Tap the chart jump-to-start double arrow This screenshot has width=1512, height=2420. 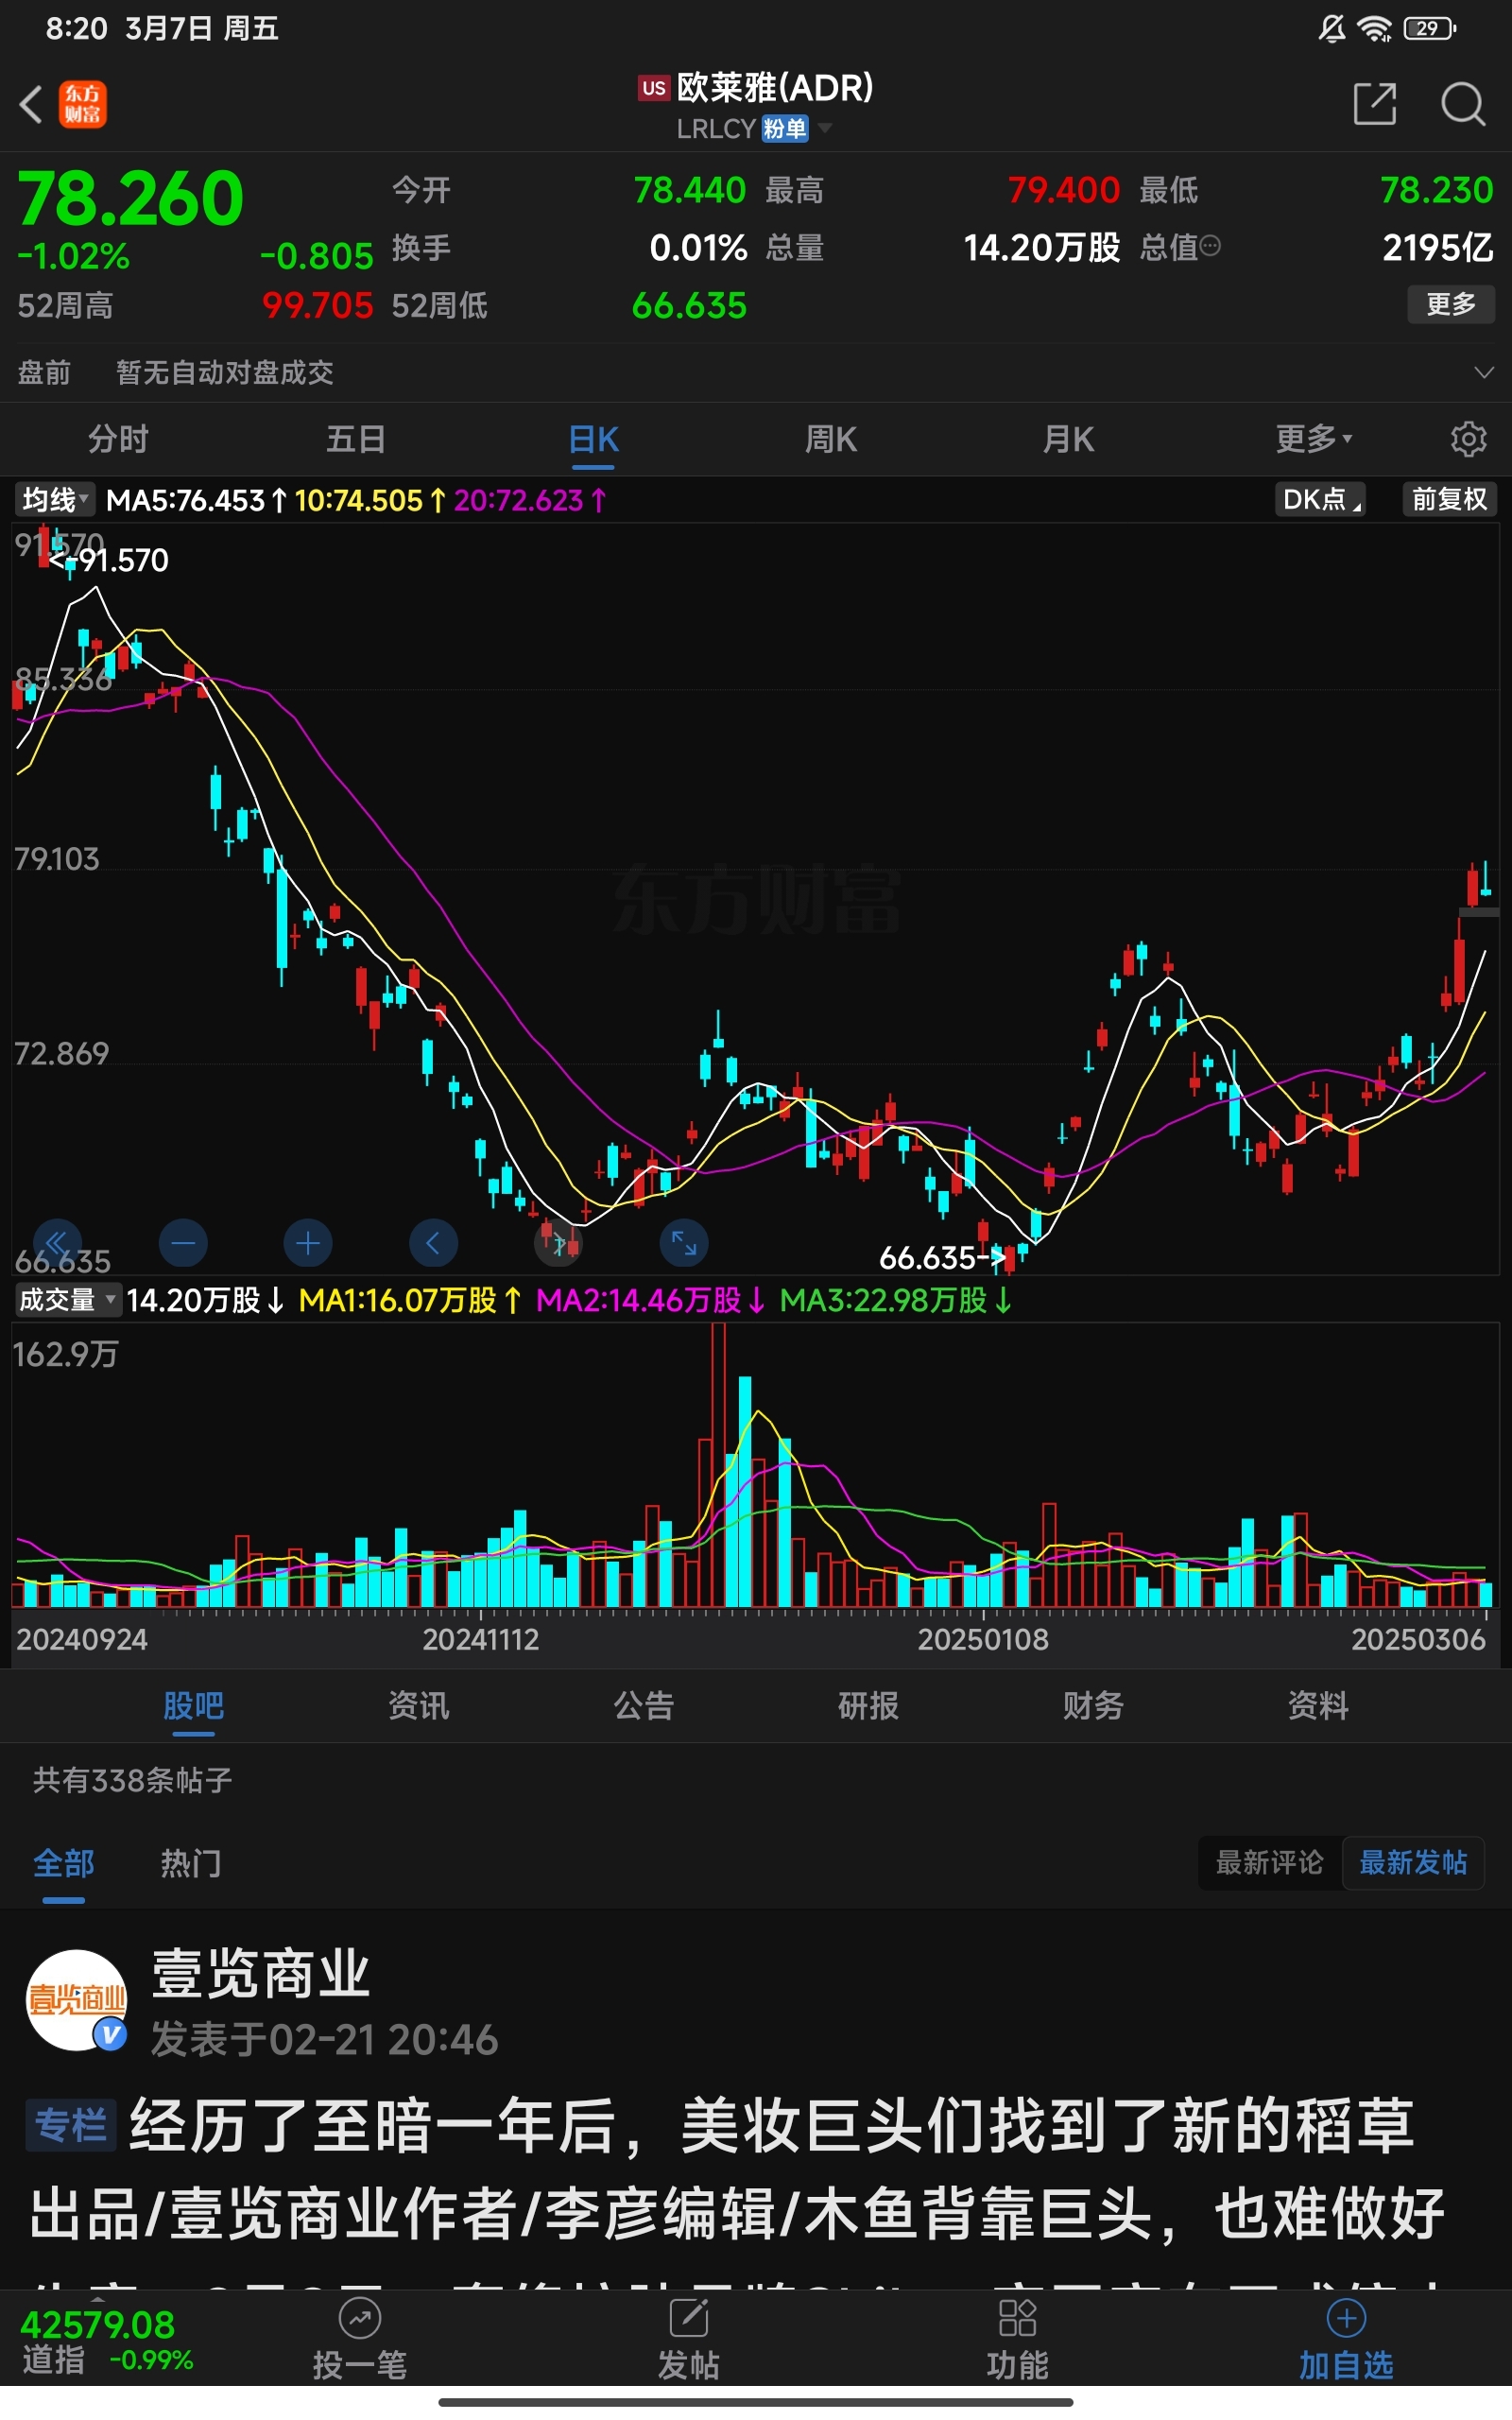point(57,1243)
